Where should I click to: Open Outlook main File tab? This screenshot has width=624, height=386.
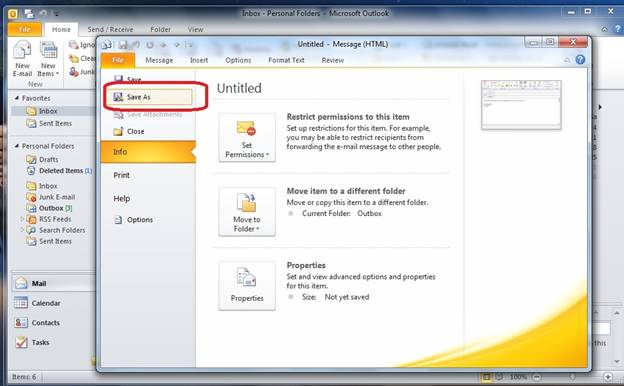coord(24,29)
